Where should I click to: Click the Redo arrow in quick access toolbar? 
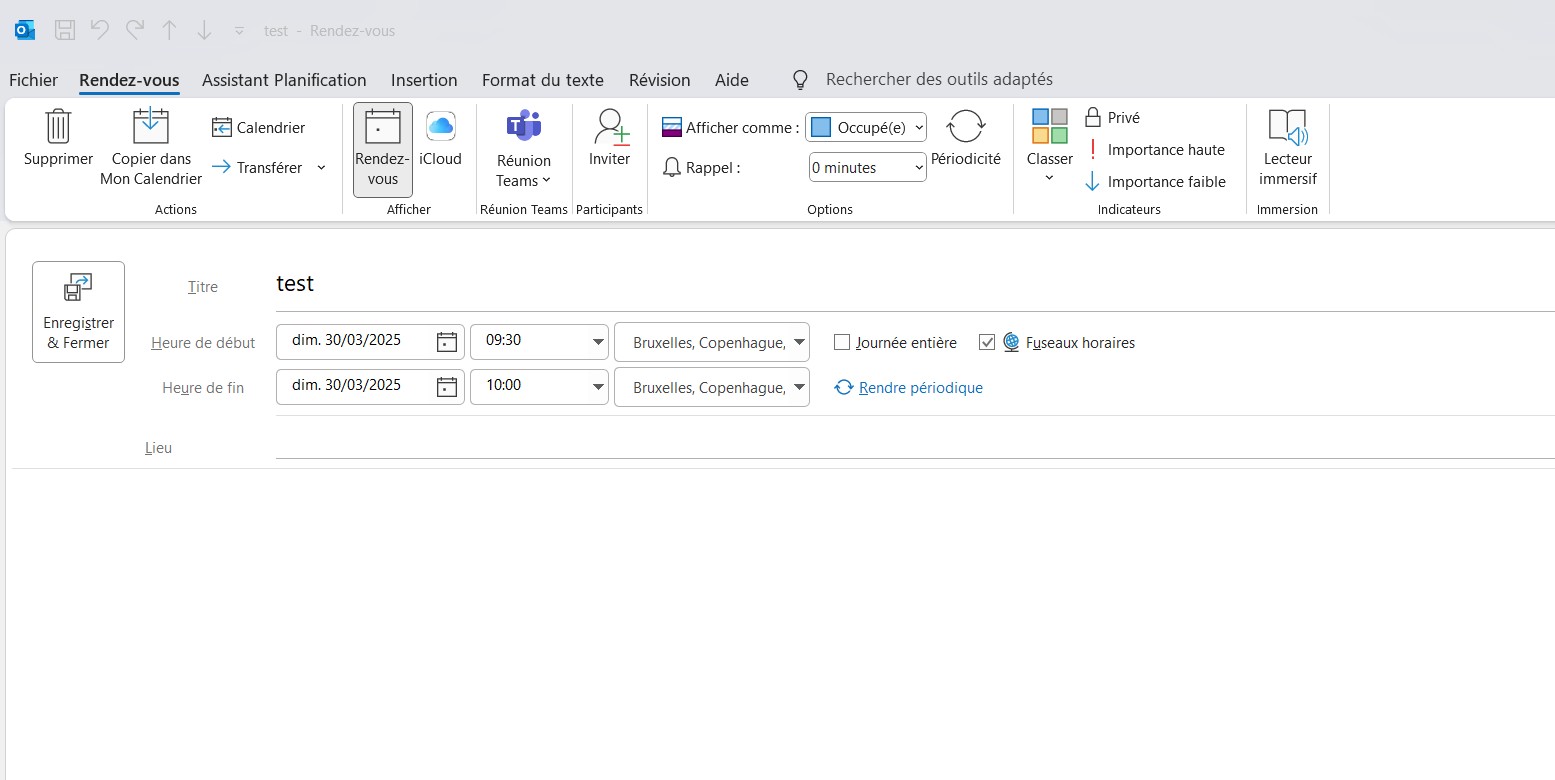[x=135, y=30]
